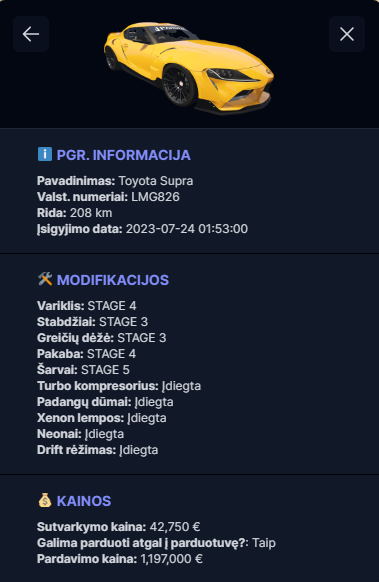The width and height of the screenshot is (379, 582).
Task: Click the blue info icon
Action: pyautogui.click(x=45, y=154)
